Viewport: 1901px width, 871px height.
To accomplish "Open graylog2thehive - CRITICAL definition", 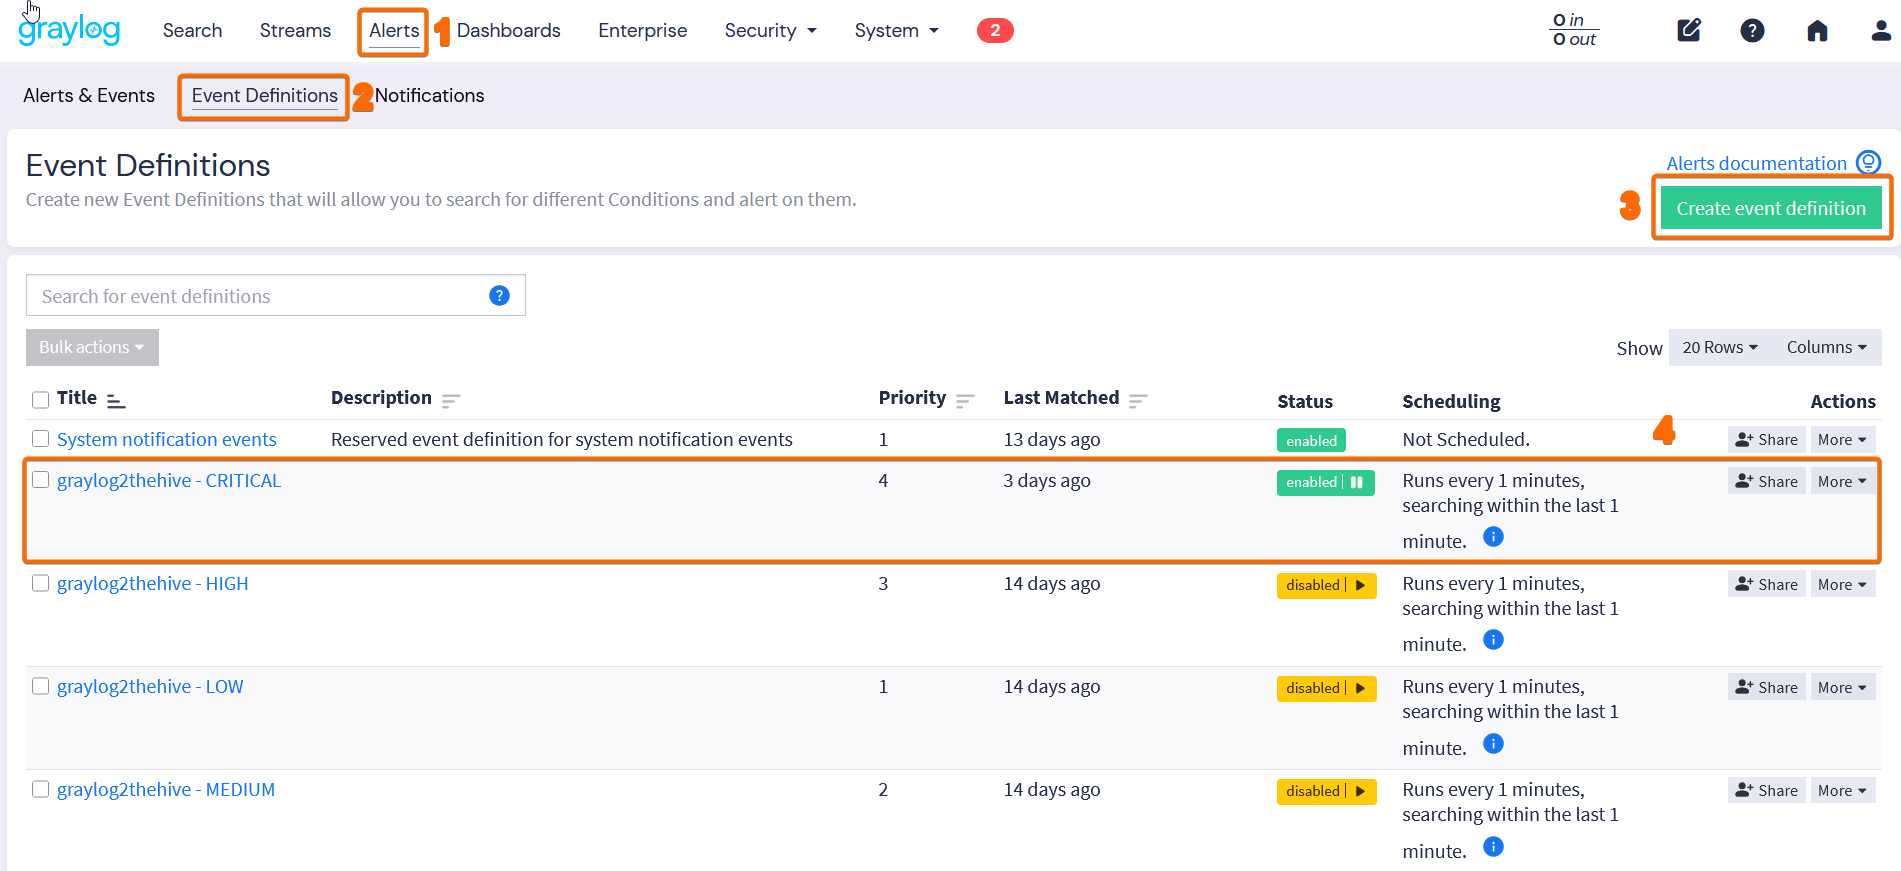I will click(169, 480).
